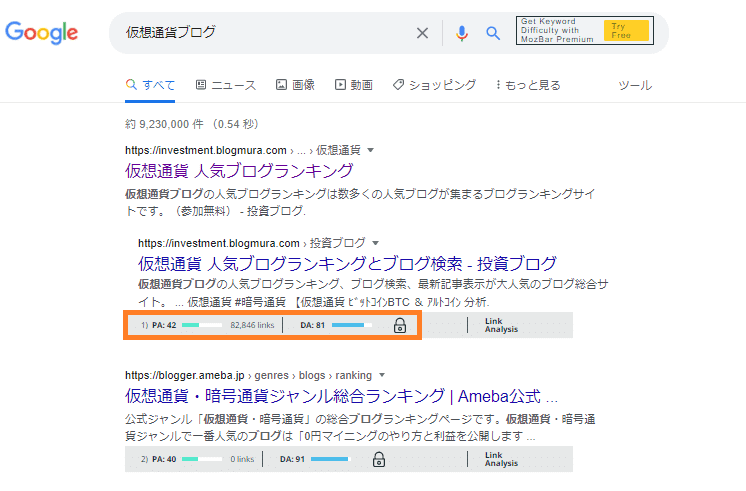
Task: Run the search using the magnifier icon
Action: (x=493, y=33)
